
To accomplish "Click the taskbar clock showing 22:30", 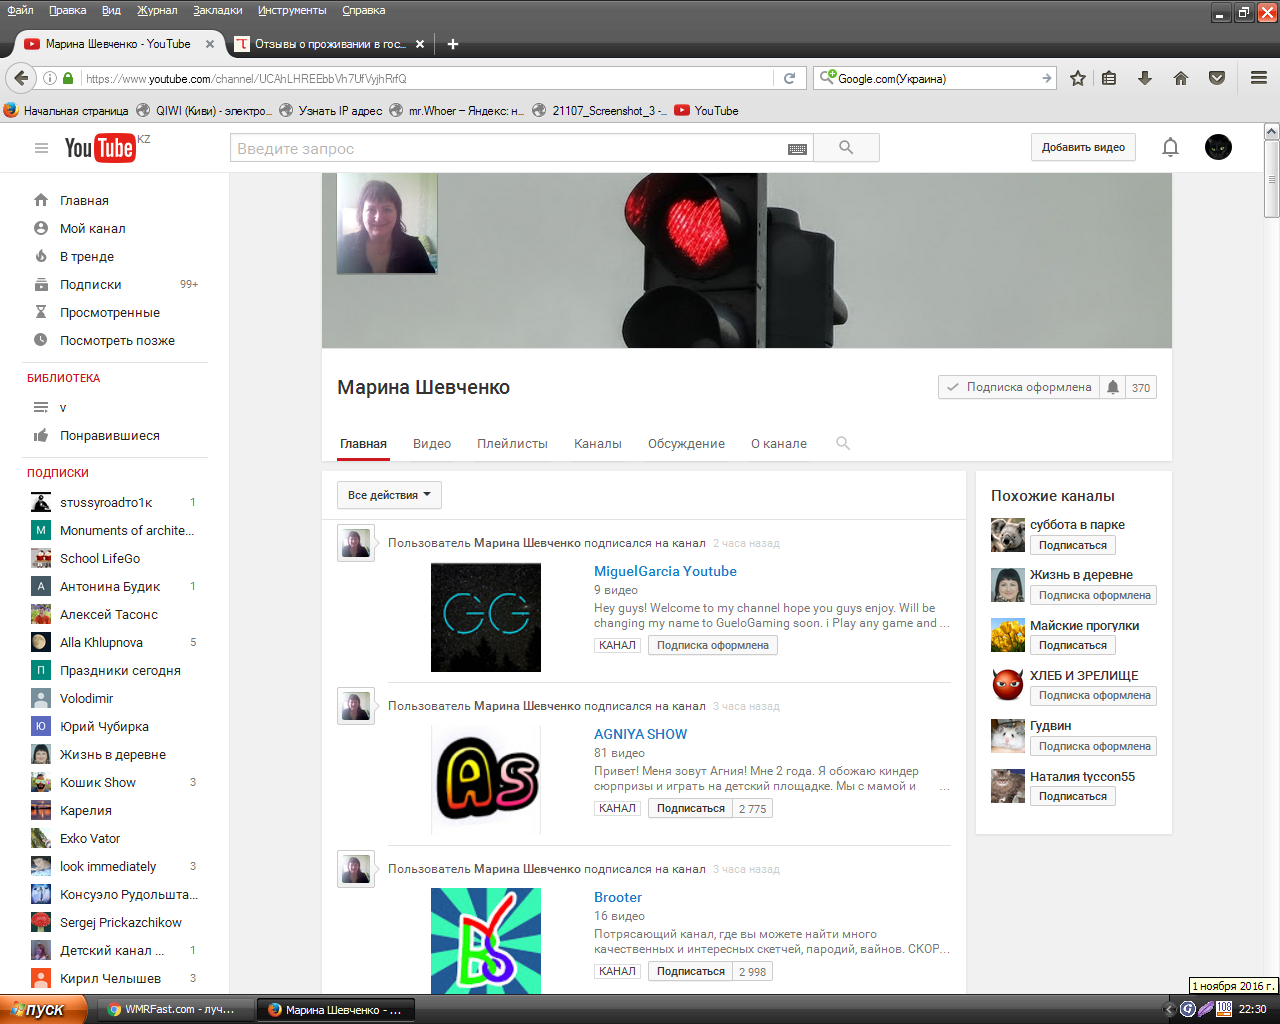I will tap(1252, 1009).
